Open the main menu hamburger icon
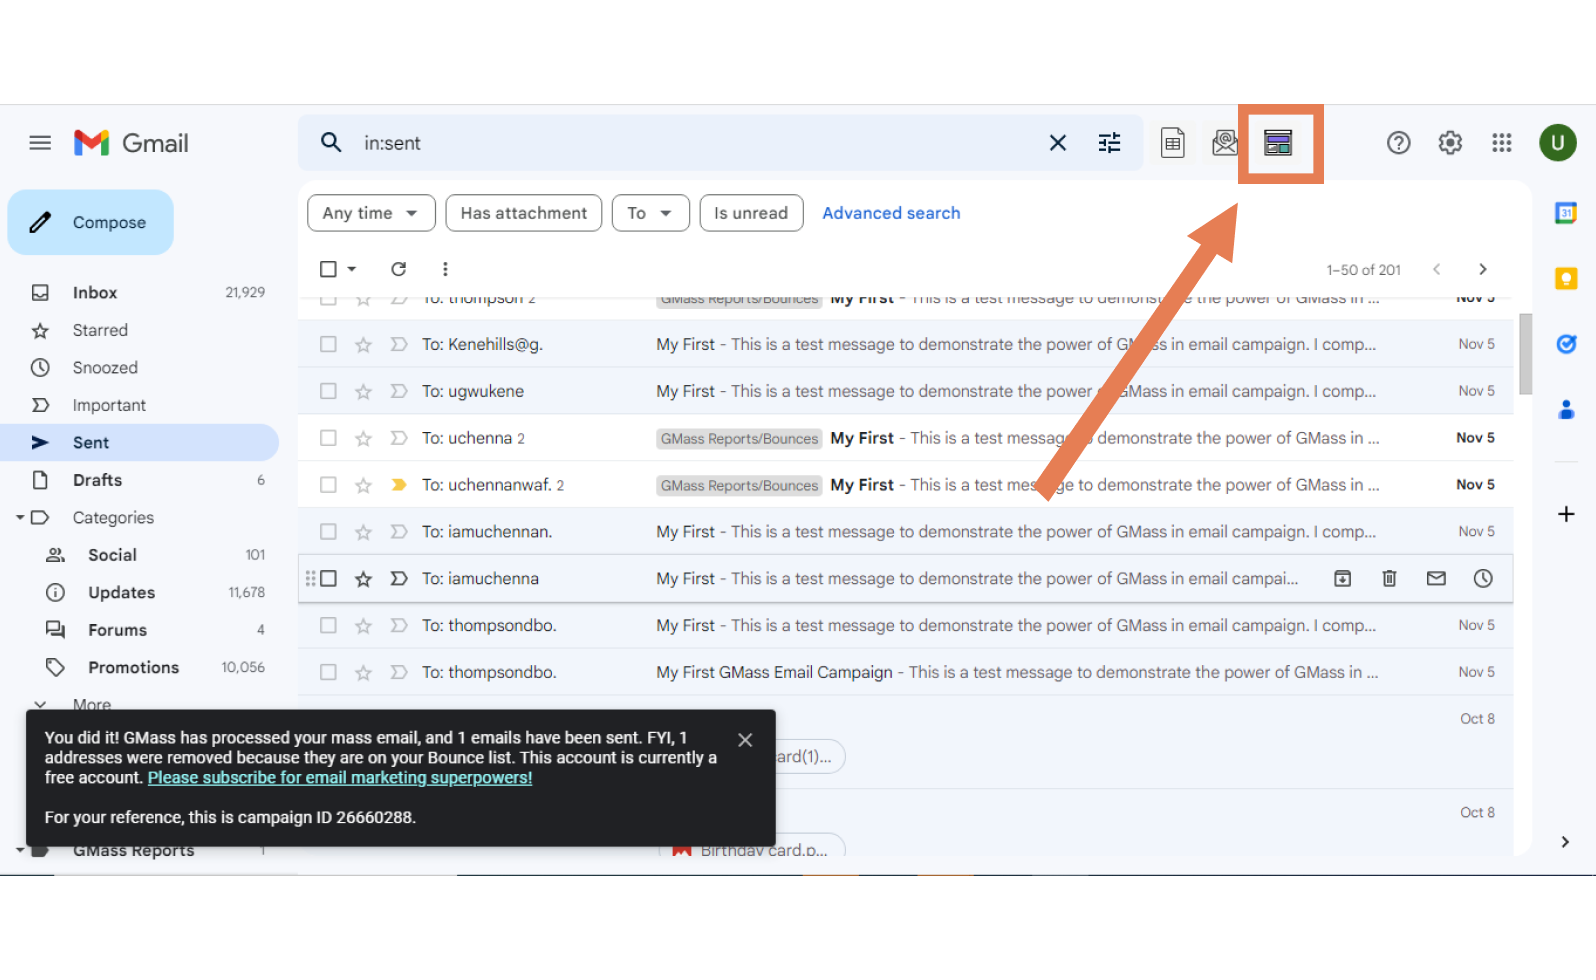This screenshot has width=1596, height=980. 40,143
